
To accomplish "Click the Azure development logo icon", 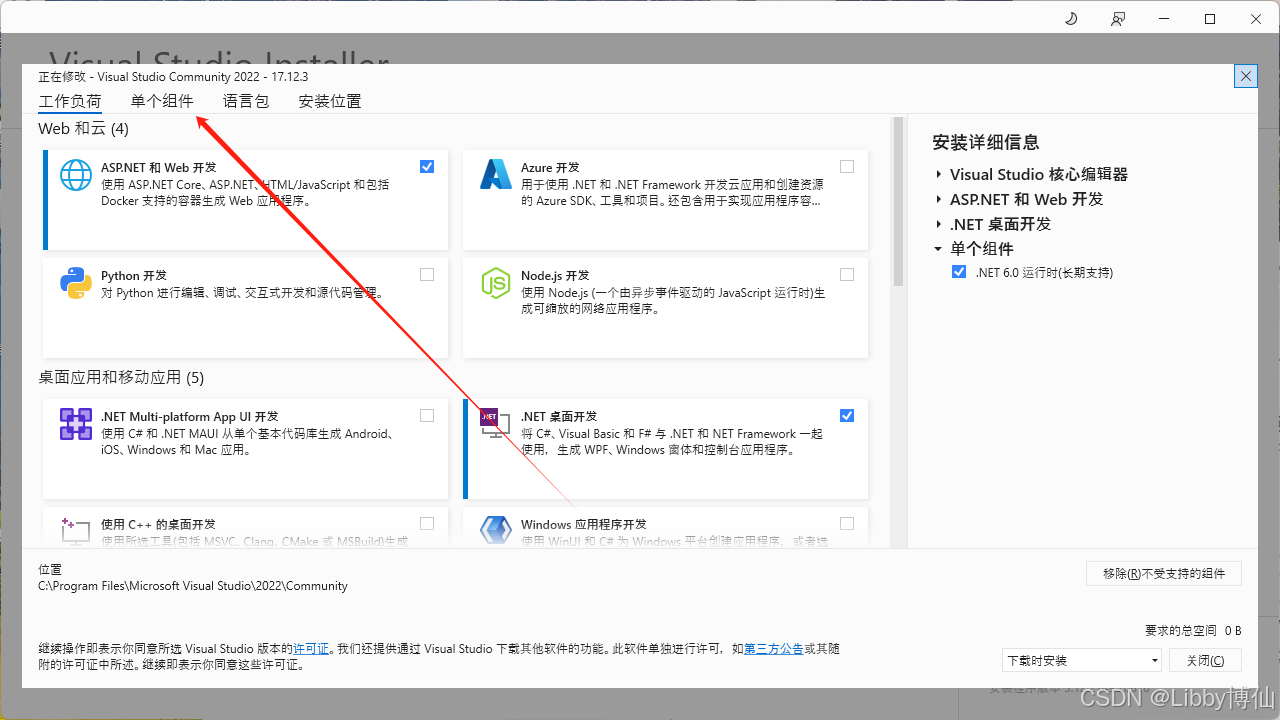I will click(496, 175).
